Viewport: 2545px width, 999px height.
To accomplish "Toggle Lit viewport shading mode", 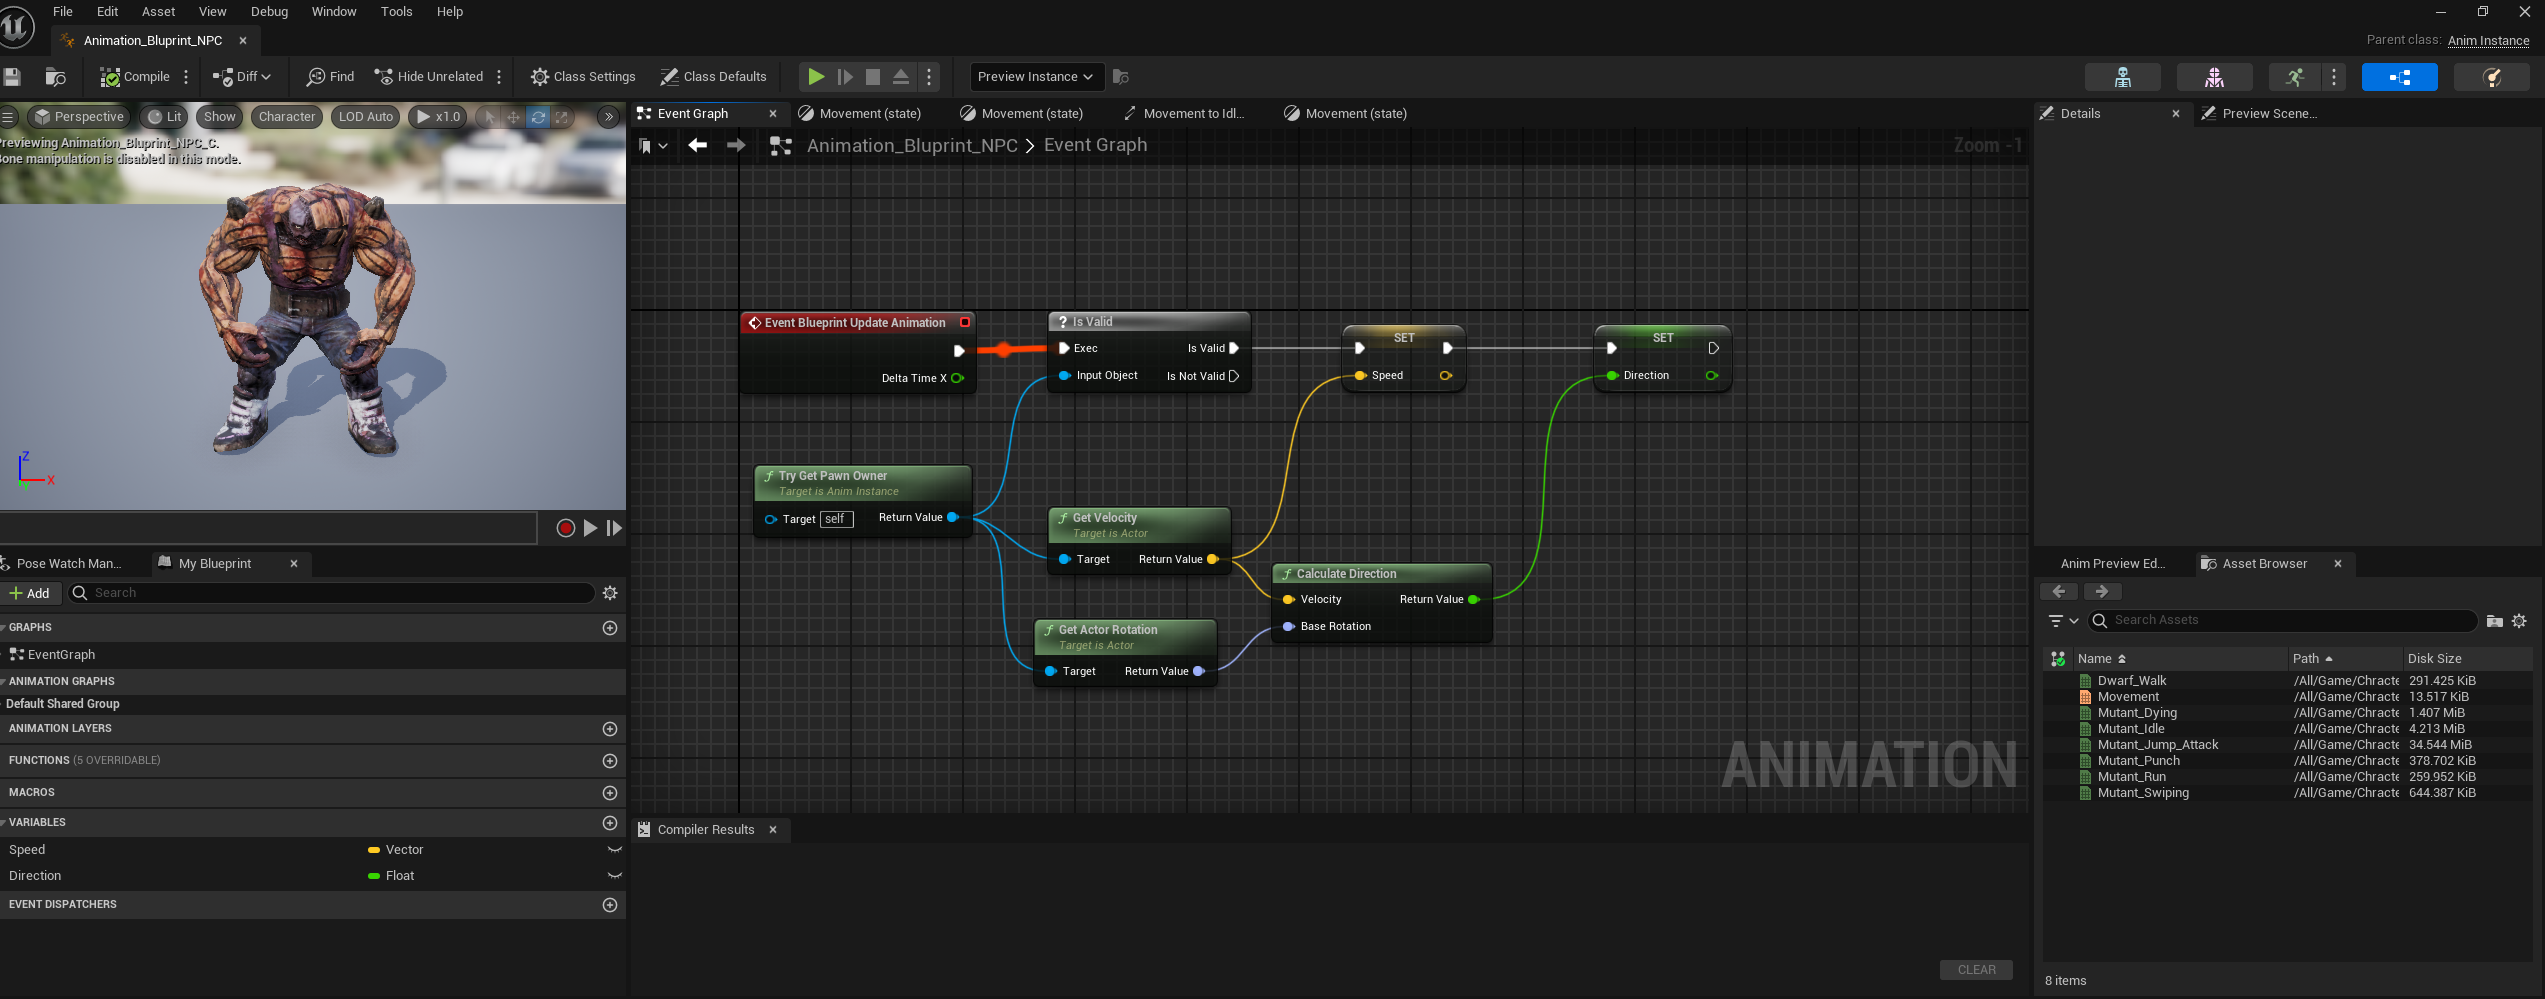I will pos(163,116).
